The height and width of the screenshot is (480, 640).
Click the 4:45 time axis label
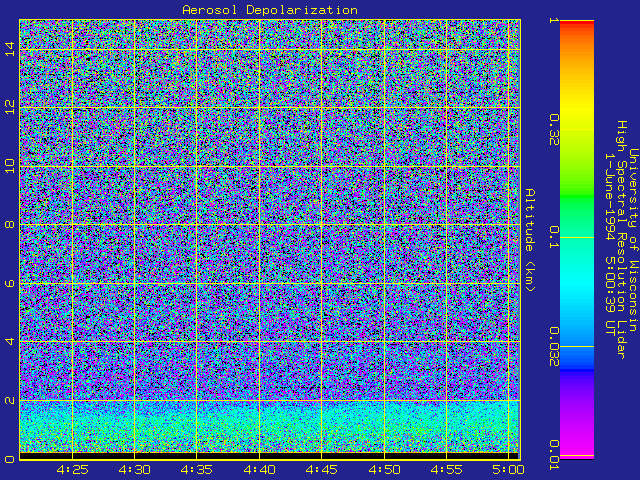click(322, 470)
